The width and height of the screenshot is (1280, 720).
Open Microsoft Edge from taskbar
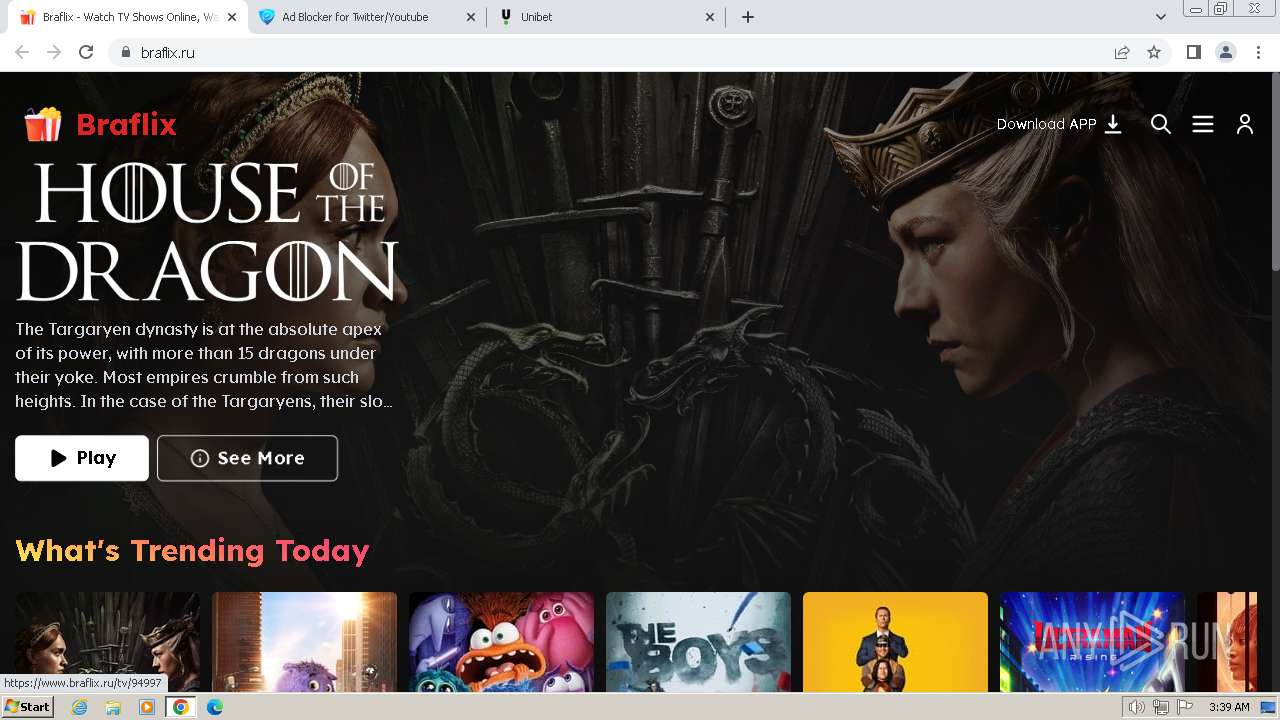pyautogui.click(x=214, y=707)
